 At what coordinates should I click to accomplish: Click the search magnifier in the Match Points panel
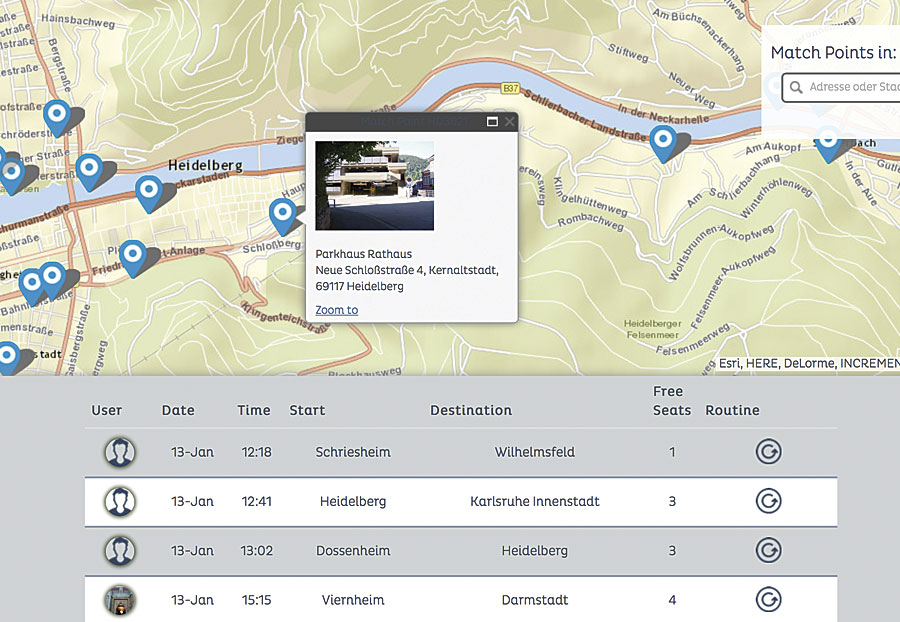(796, 88)
